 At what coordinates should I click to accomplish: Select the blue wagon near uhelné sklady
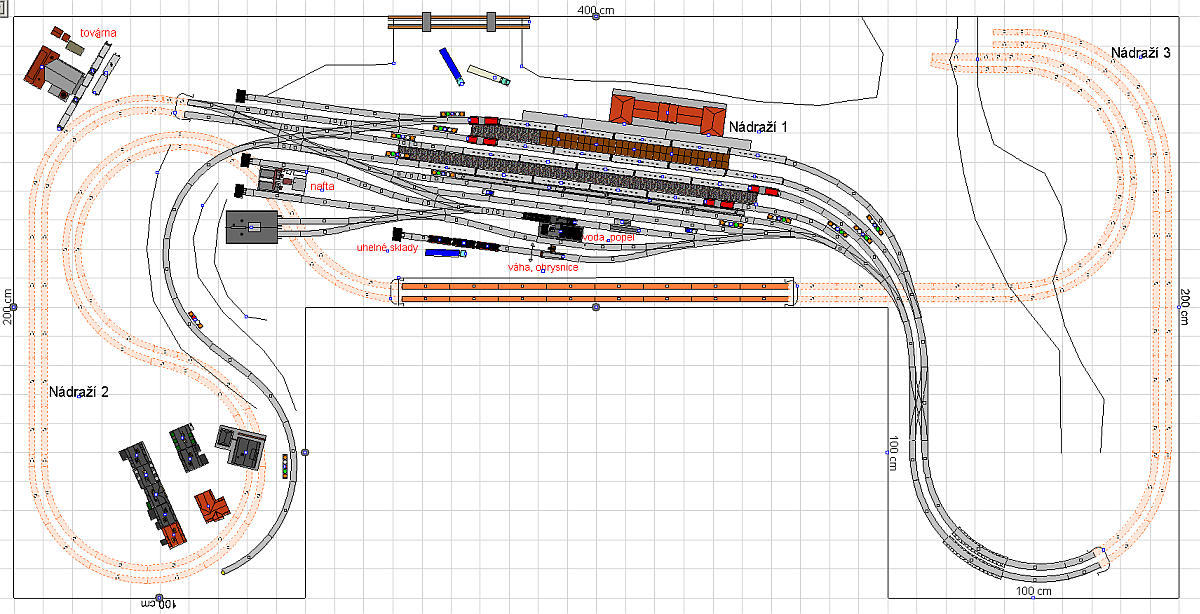(445, 253)
